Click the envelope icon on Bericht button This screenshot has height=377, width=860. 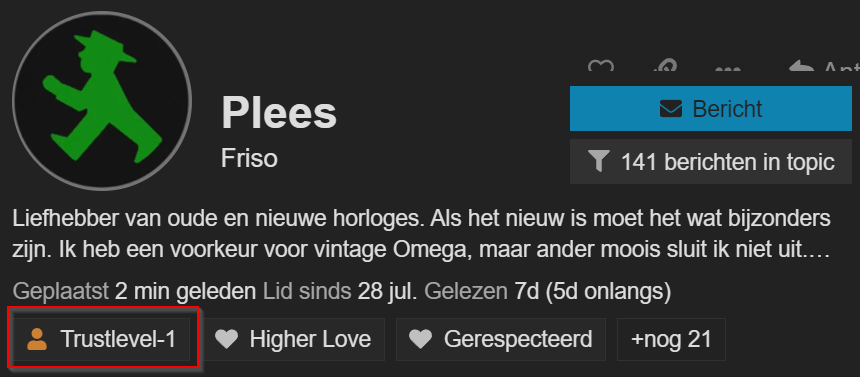[671, 109]
